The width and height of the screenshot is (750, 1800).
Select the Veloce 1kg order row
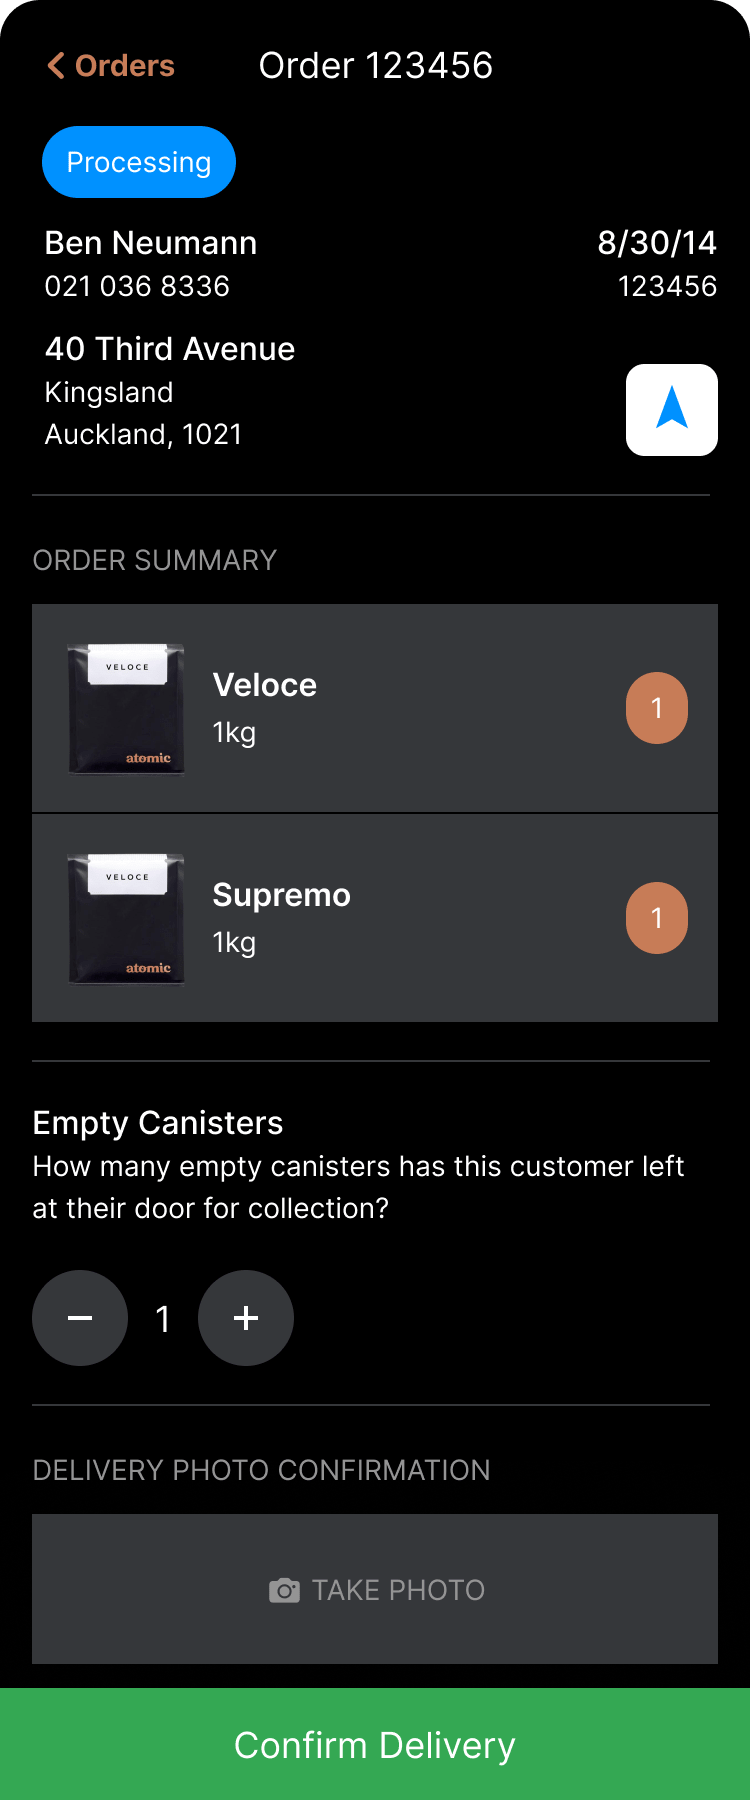tap(375, 708)
